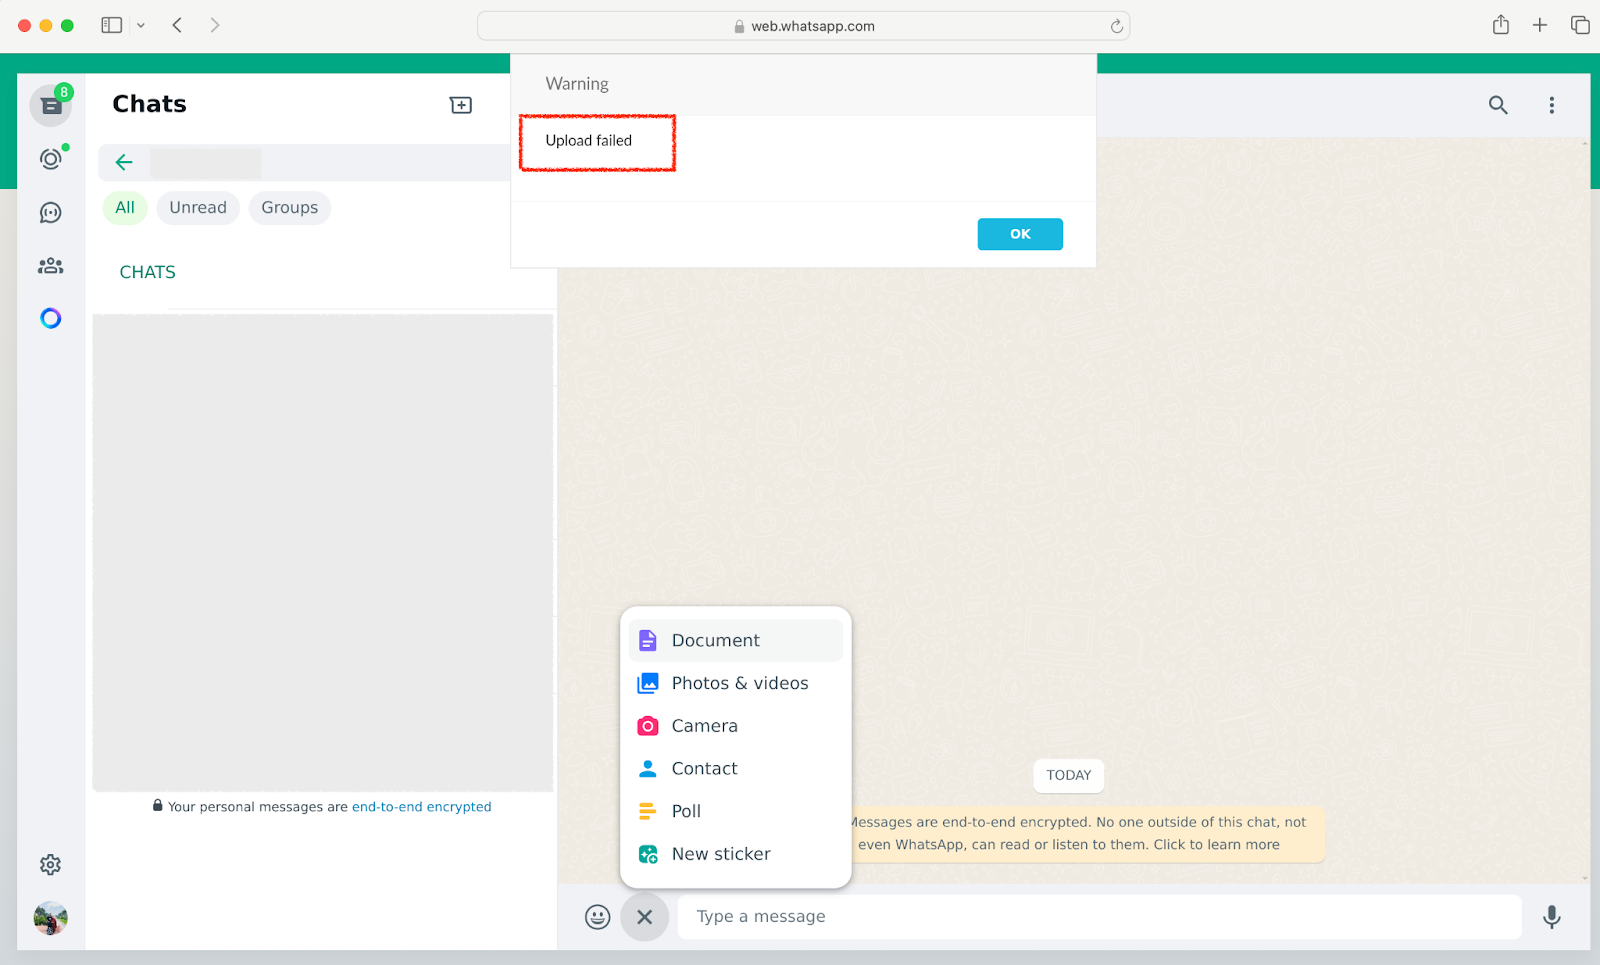
Task: Click the CHATS section heading
Action: tap(148, 272)
